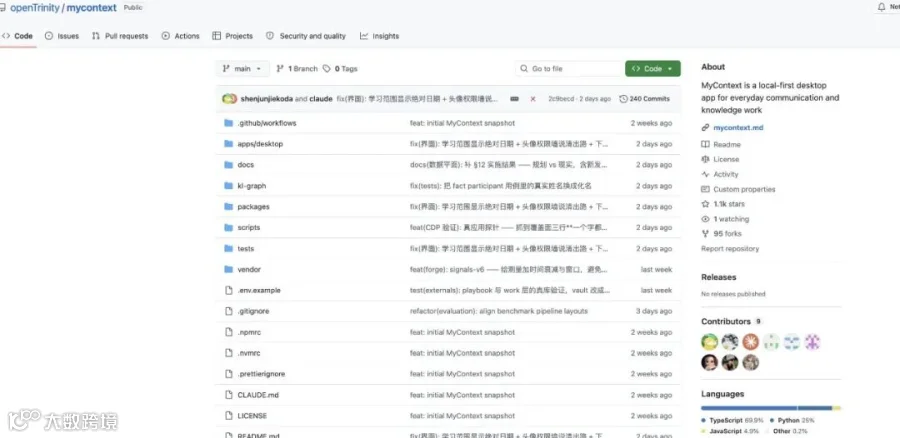Image resolution: width=900 pixels, height=438 pixels.
Task: Open the .npmrc file
Action: [249, 332]
